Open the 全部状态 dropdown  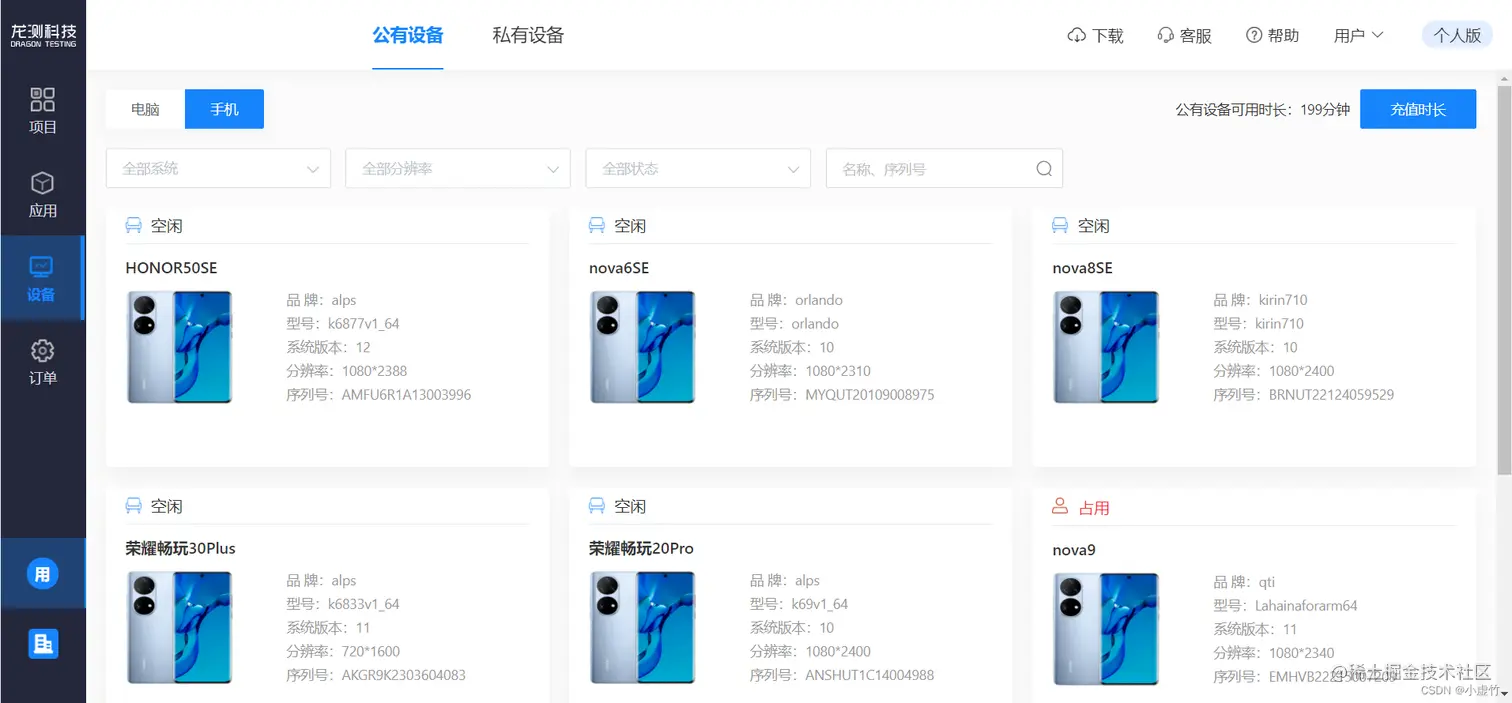[x=698, y=169]
